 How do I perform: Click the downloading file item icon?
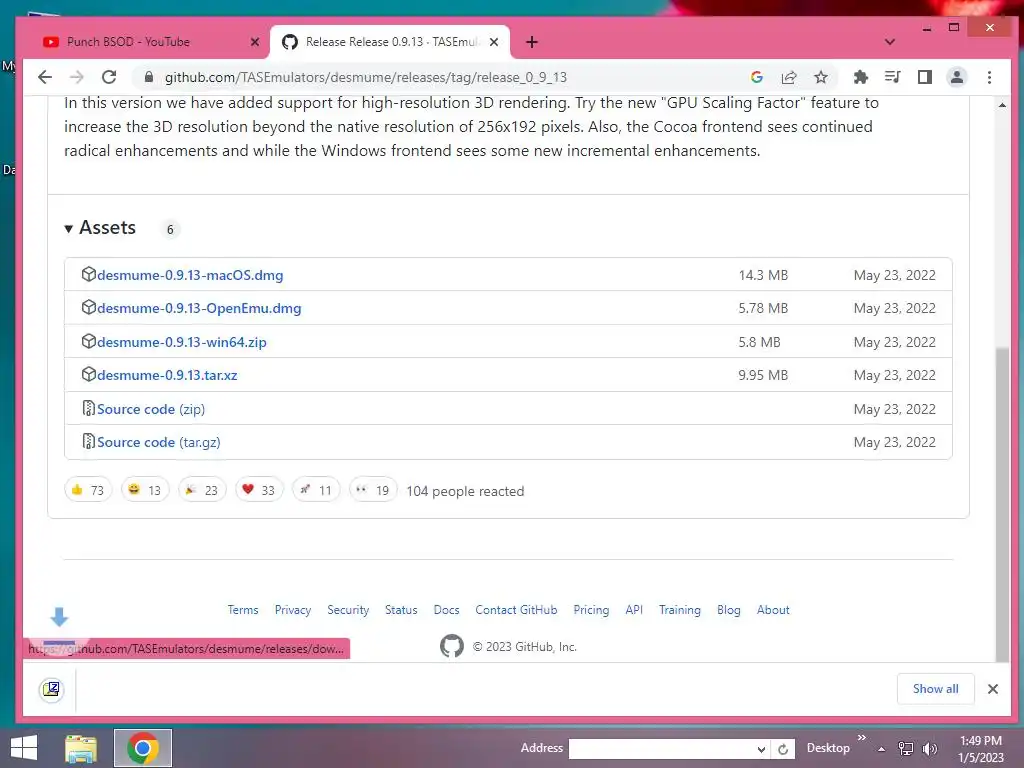[x=52, y=689]
